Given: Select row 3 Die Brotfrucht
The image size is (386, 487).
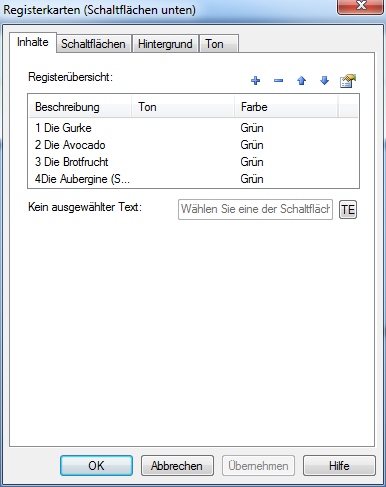Looking at the screenshot, I should [193, 162].
